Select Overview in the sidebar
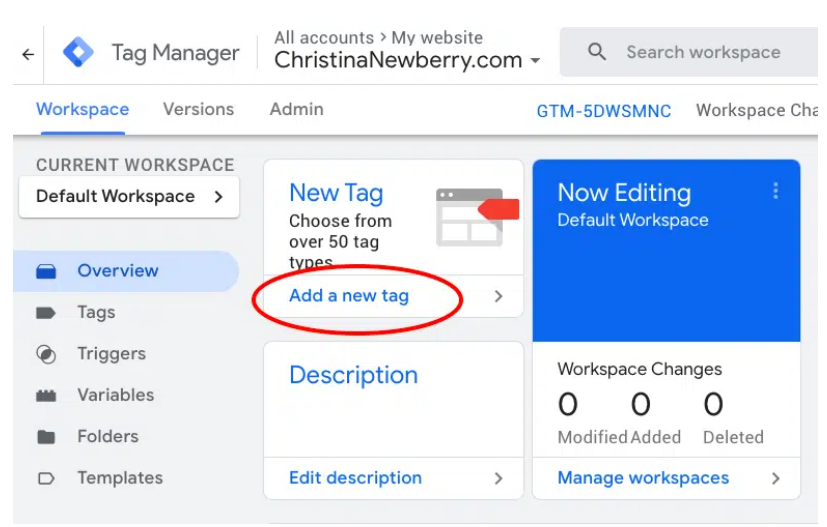Screen dimensions: 827x527 [126, 271]
